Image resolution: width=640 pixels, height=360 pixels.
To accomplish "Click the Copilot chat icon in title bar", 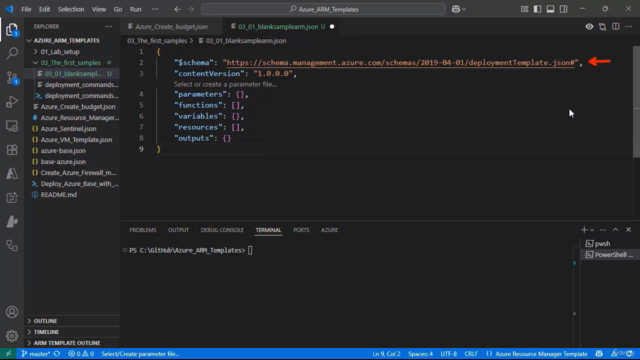I will 456,9.
